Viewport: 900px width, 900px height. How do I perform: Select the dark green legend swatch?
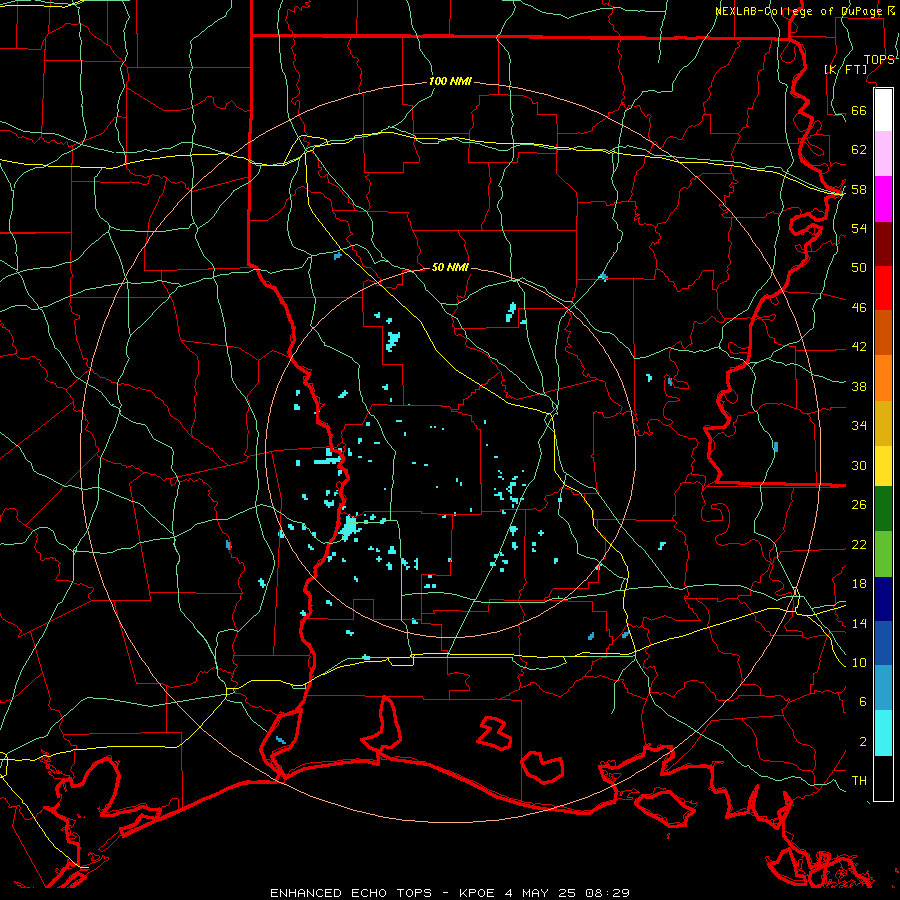coord(883,509)
